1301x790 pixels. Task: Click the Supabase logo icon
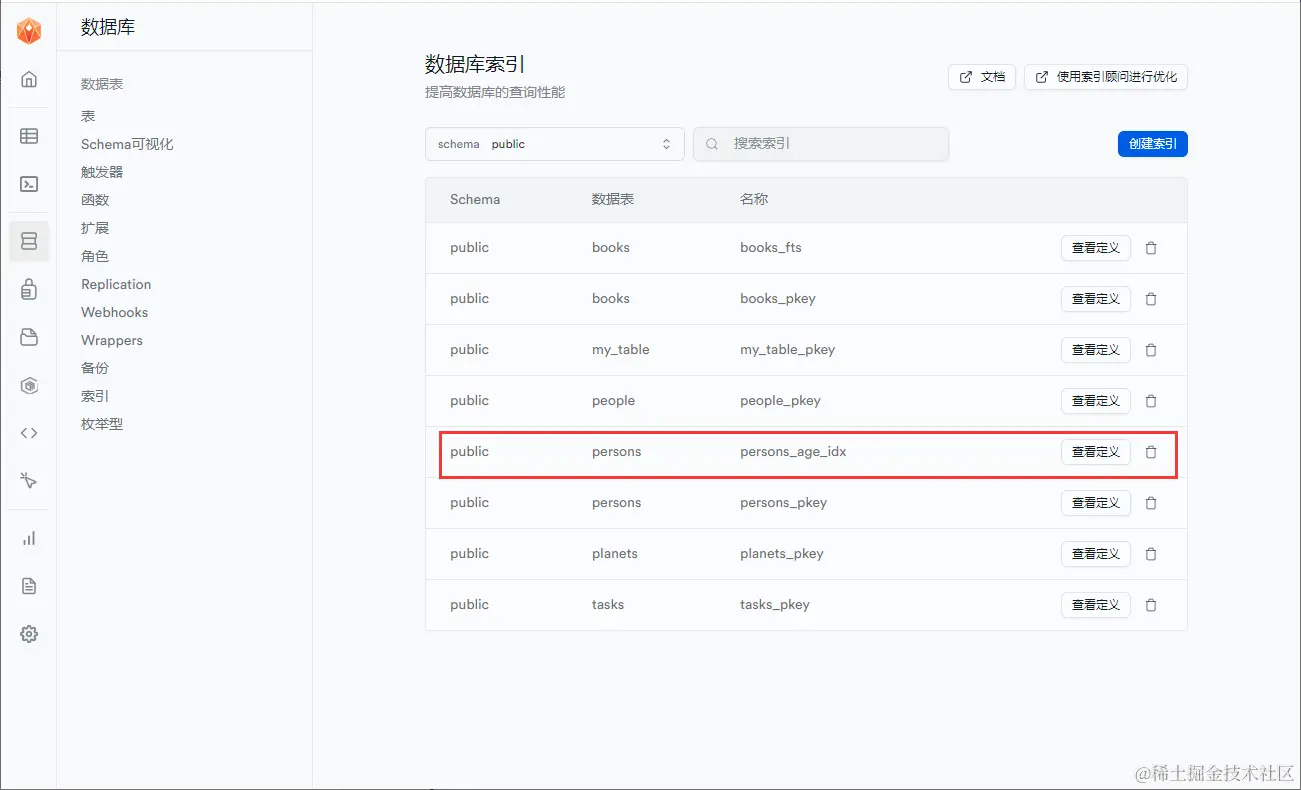[x=29, y=32]
